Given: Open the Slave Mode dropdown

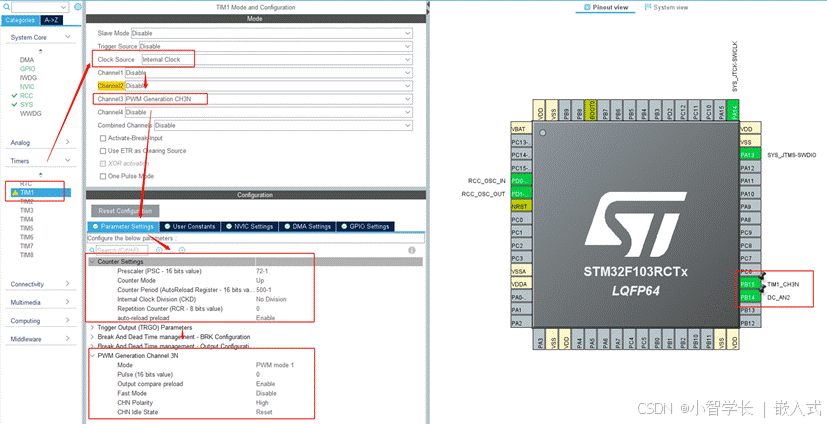Looking at the screenshot, I should pyautogui.click(x=272, y=33).
